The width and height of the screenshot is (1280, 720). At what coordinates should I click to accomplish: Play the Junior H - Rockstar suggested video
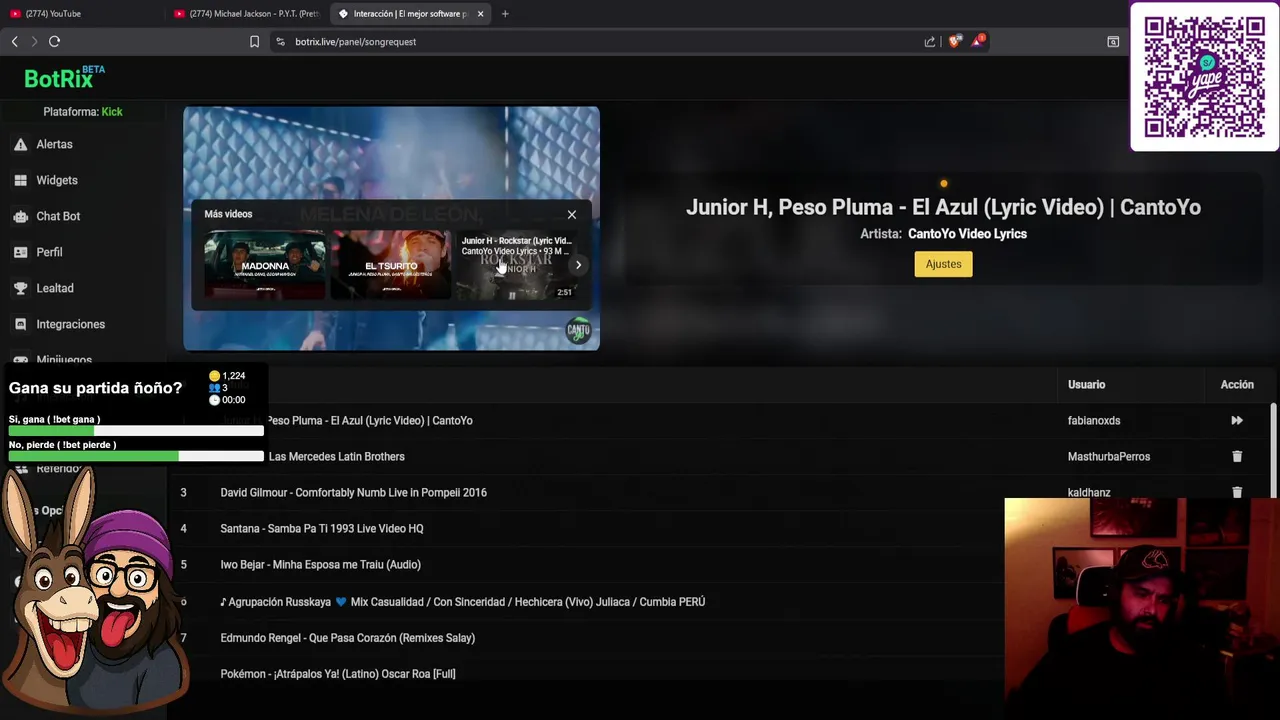[517, 265]
